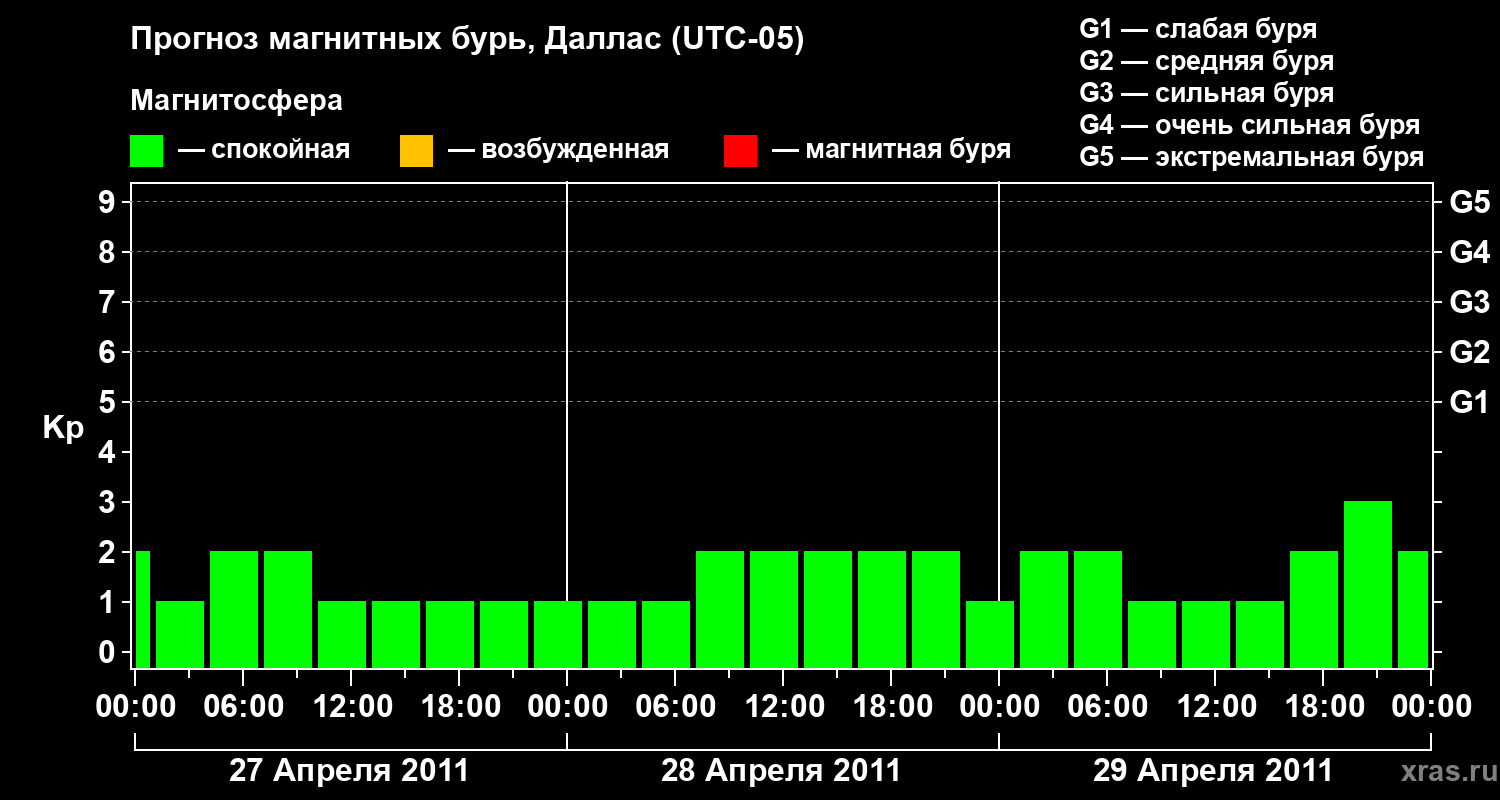The width and height of the screenshot is (1500, 800).
Task: Click the '06:00' time label above 29 Апреля
Action: coord(1108,707)
